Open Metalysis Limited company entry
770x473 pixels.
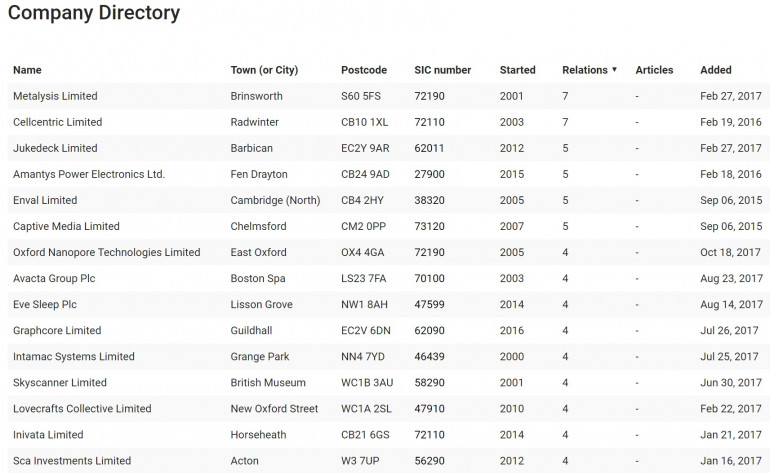coord(55,96)
